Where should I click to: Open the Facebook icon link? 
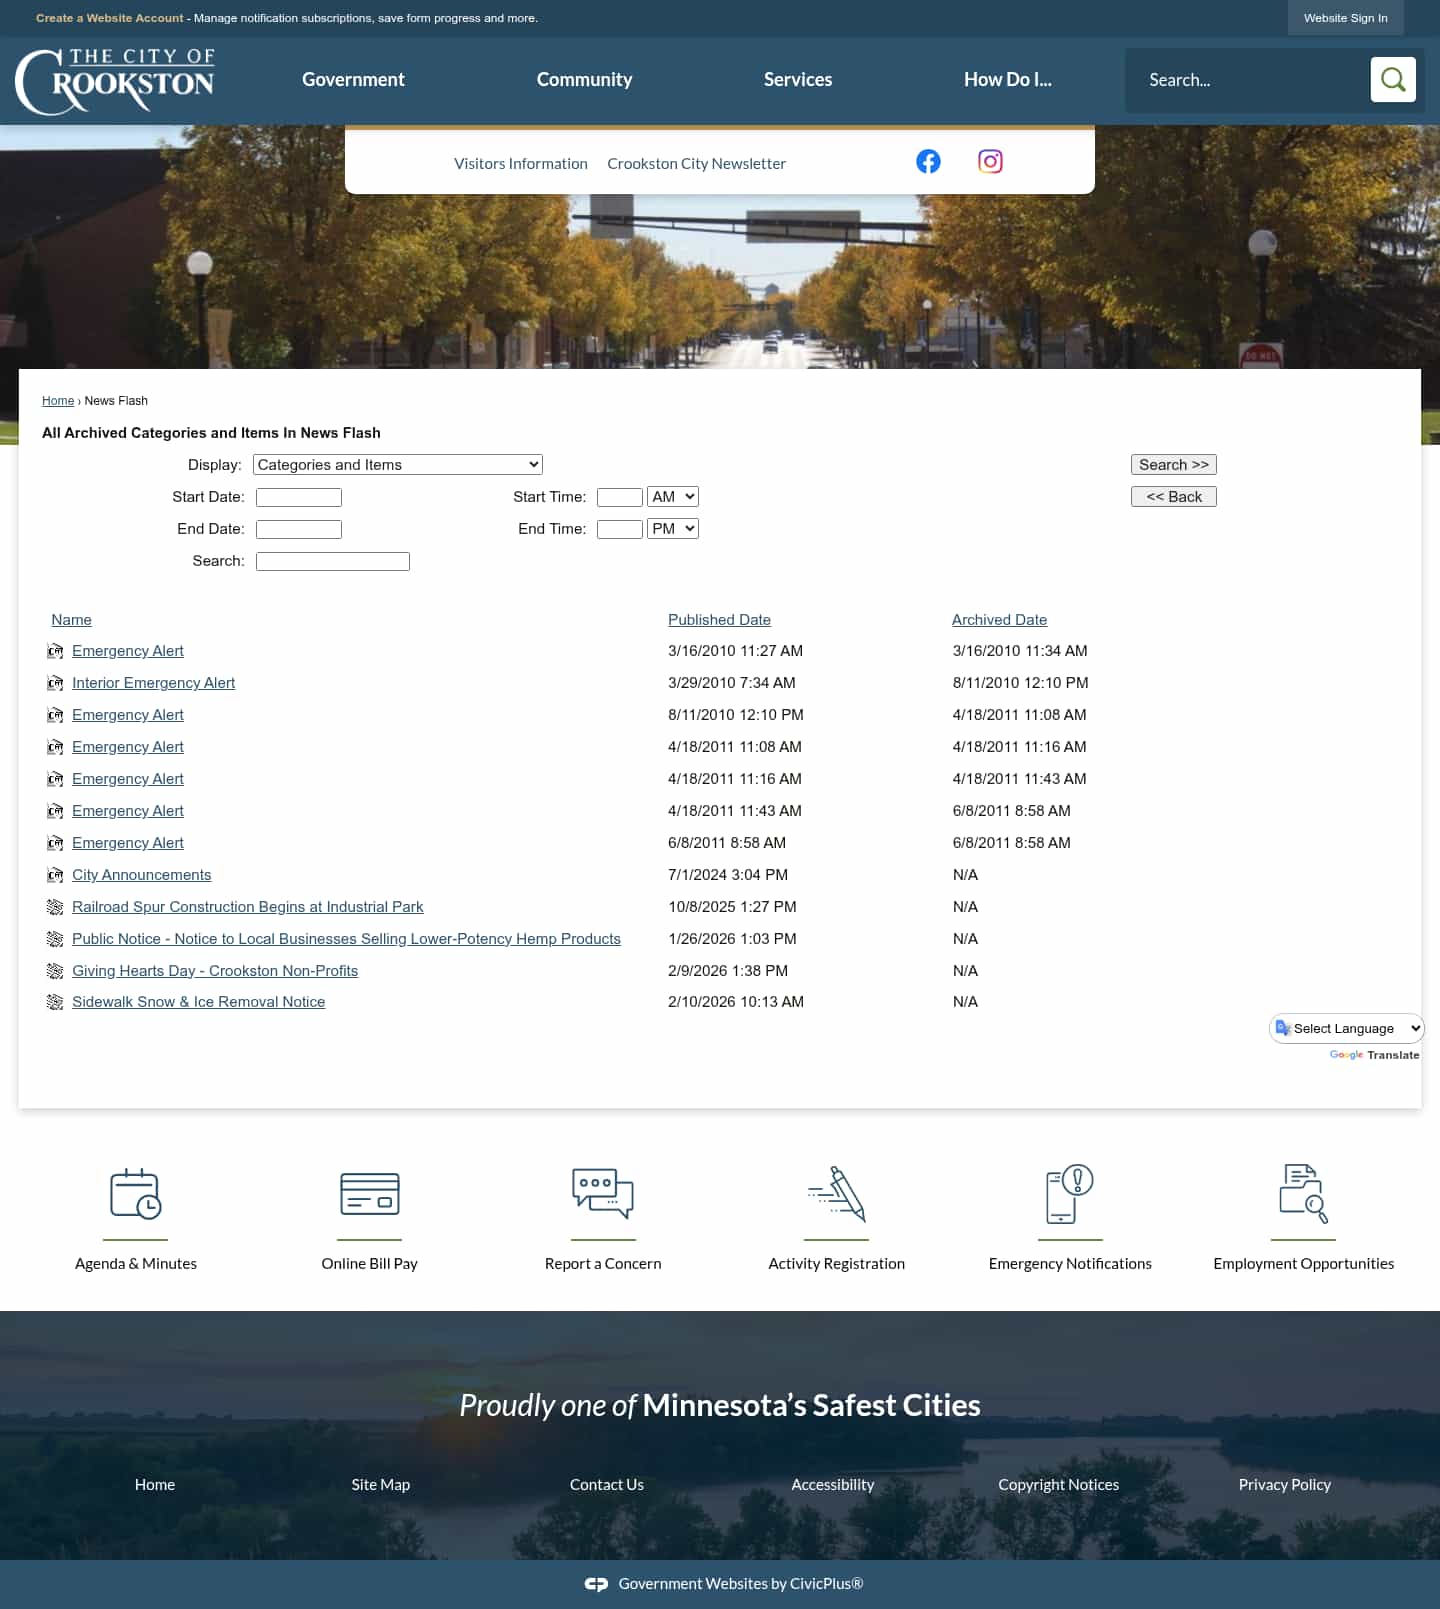point(928,161)
